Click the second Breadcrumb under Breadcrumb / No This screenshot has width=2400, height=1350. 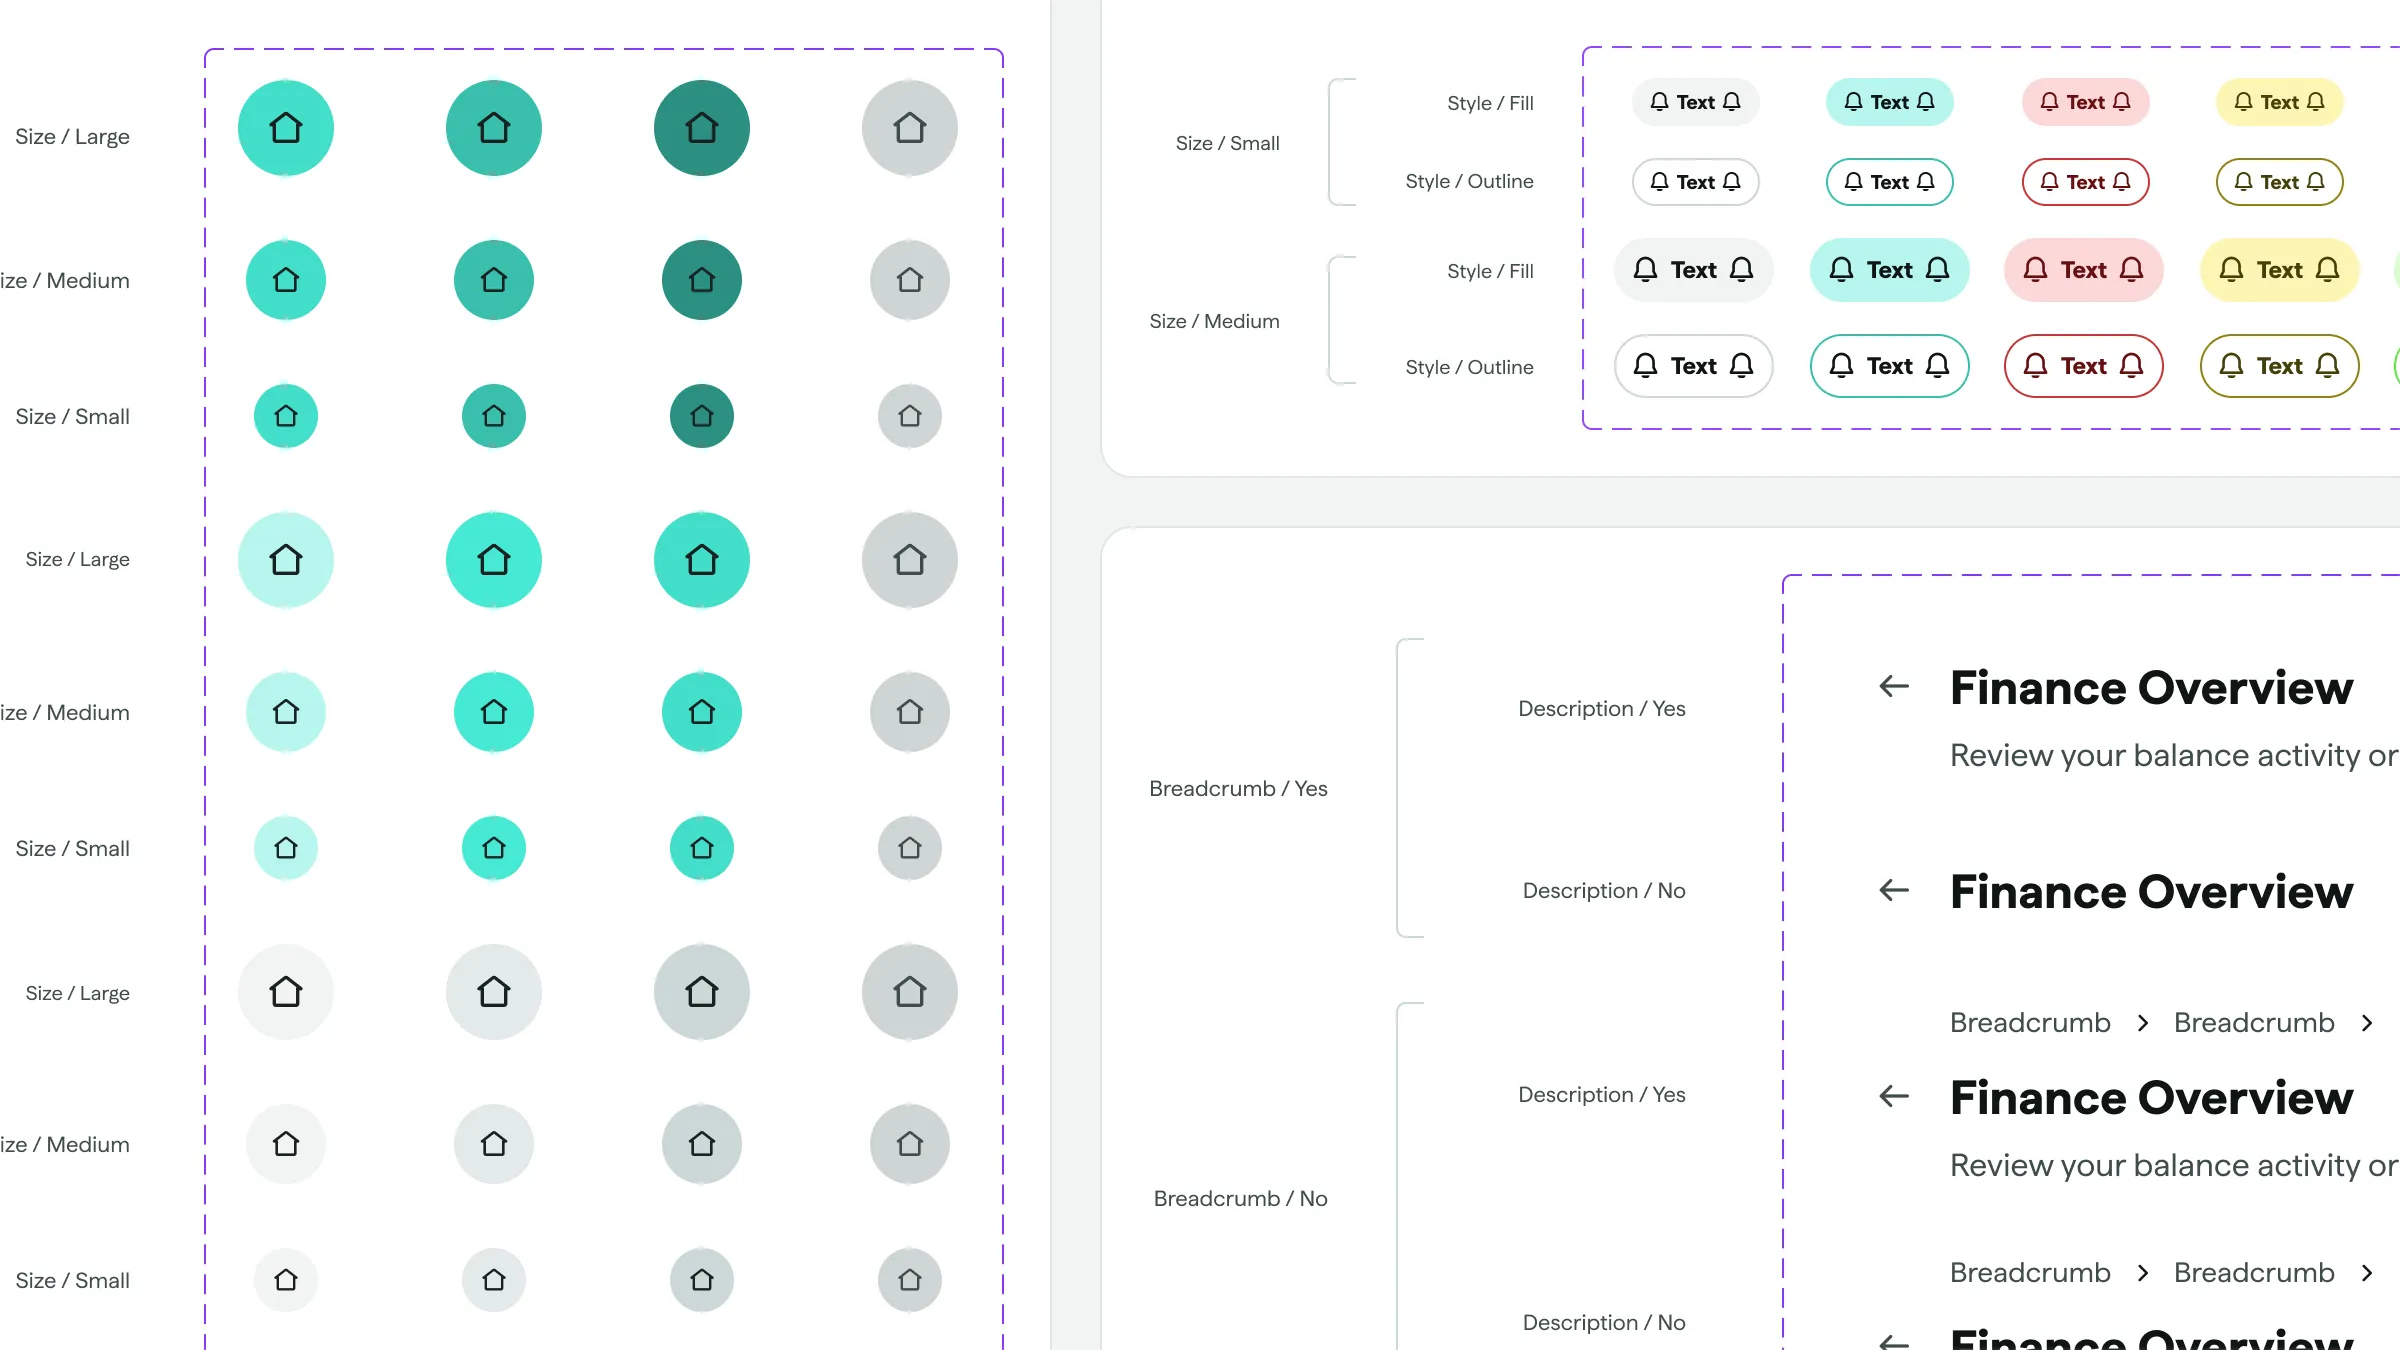point(2254,1272)
